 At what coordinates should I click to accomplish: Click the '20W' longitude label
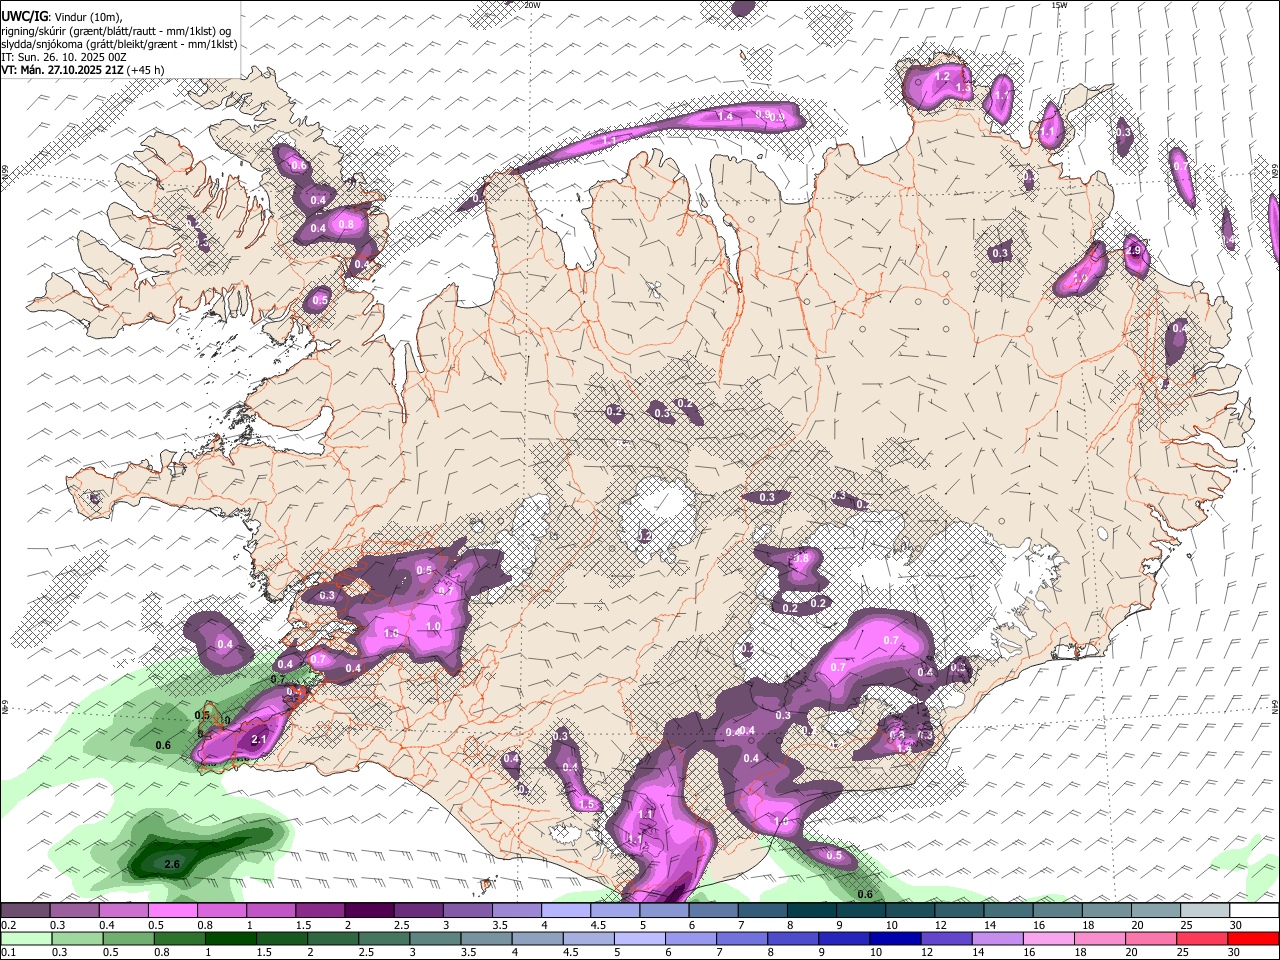pos(532,5)
